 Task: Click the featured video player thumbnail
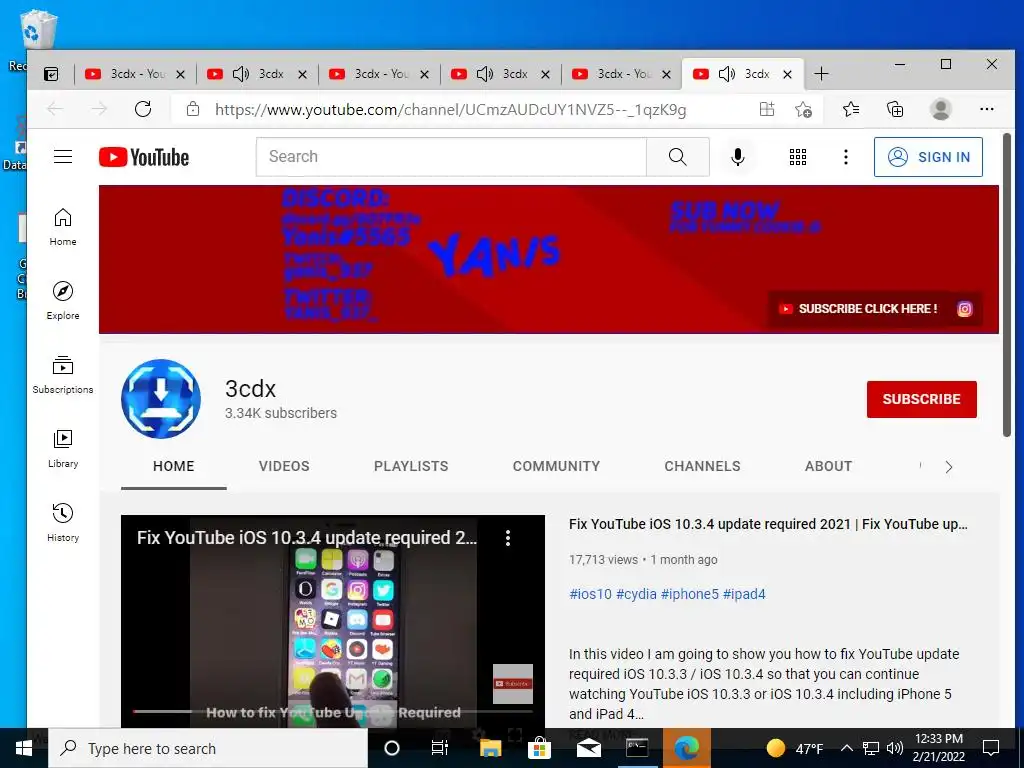[x=332, y=622]
